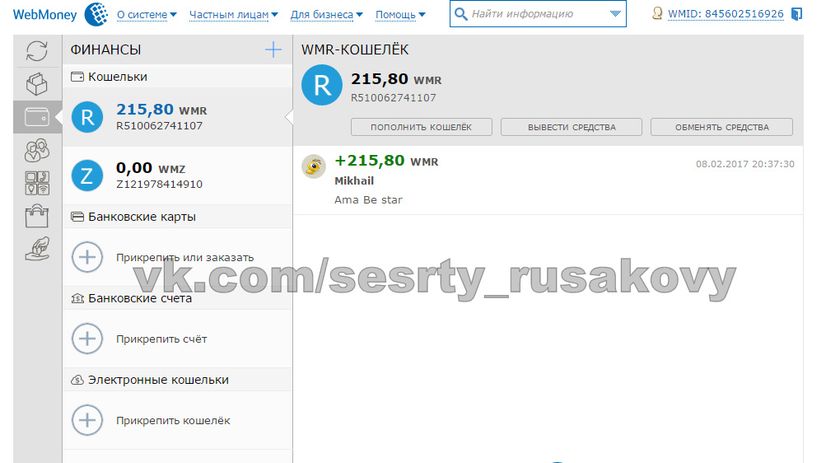Click the plus icon beside ФИНАНСЫ
The height and width of the screenshot is (463, 840).
click(273, 49)
